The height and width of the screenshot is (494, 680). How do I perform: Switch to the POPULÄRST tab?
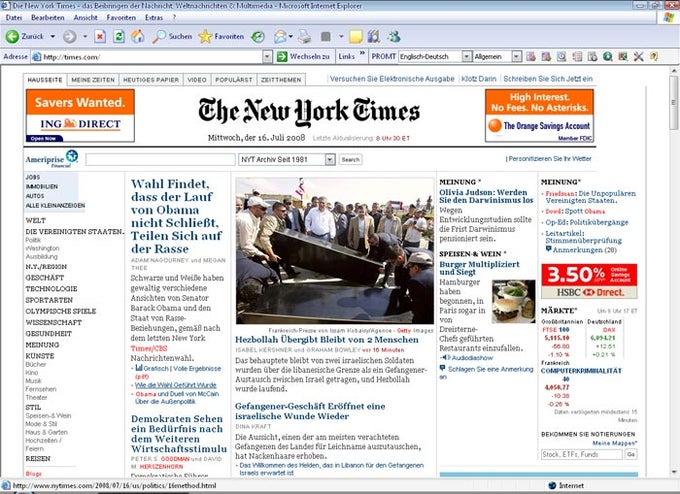234,80
